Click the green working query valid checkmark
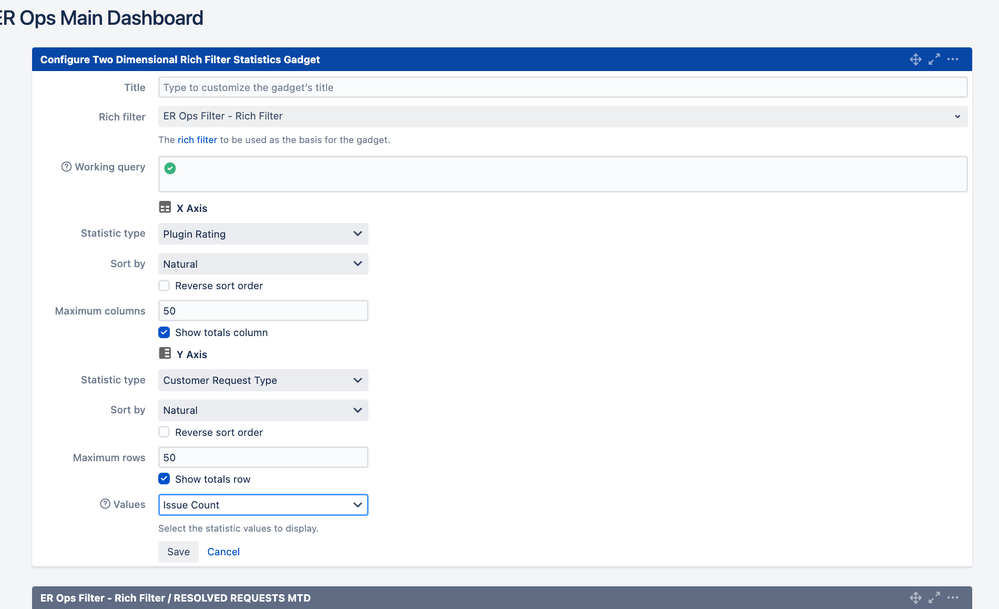999x609 pixels. [x=170, y=168]
